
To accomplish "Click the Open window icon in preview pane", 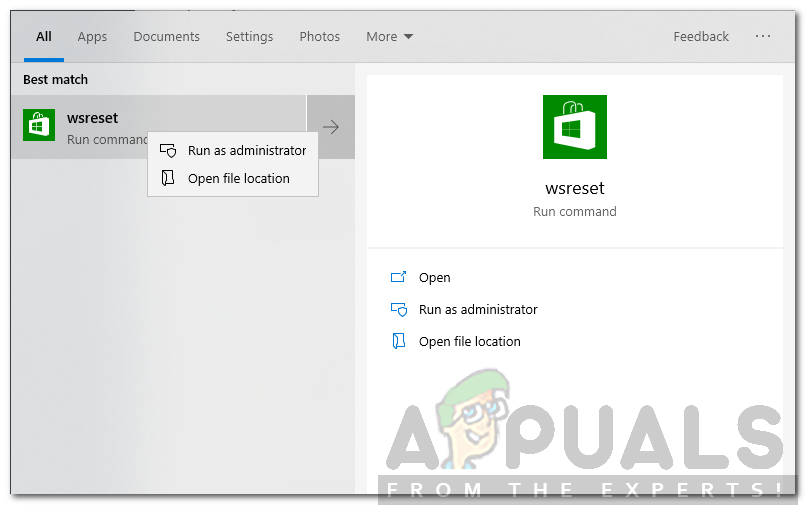I will 398,277.
